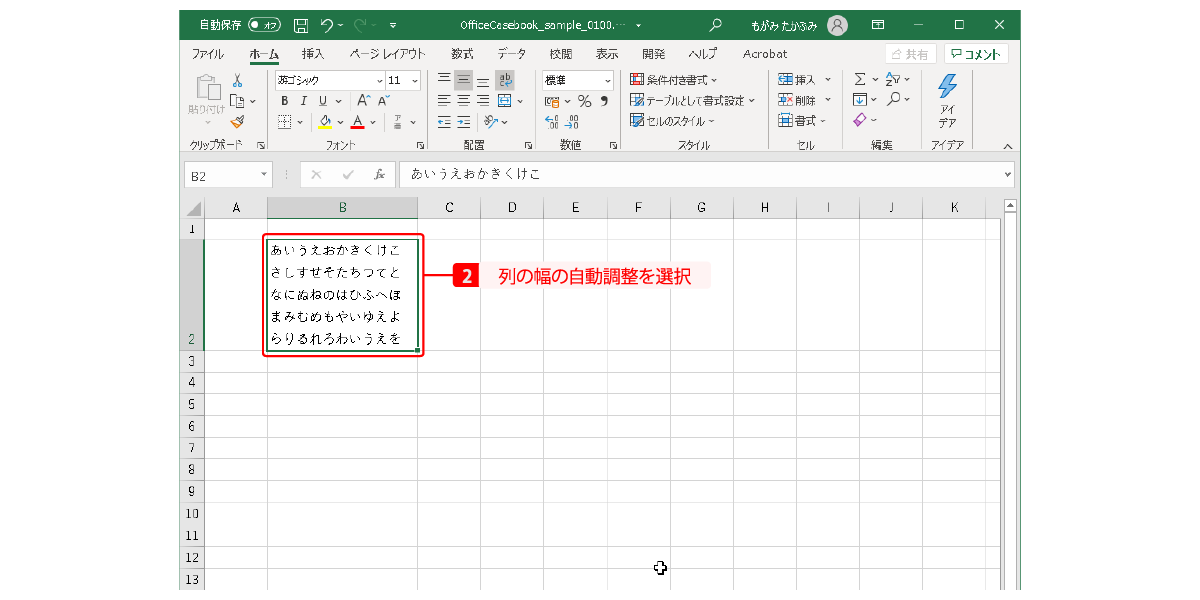Click the 共有 share button
The height and width of the screenshot is (600, 1200).
point(910,54)
